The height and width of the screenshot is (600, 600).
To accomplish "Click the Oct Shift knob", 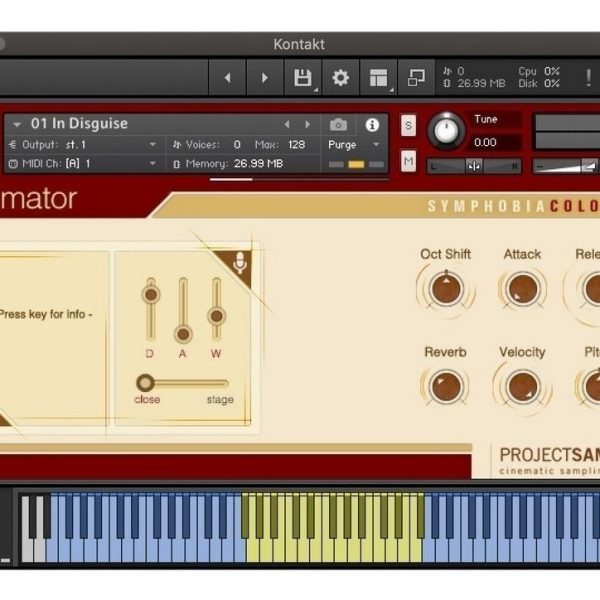I will tap(446, 289).
